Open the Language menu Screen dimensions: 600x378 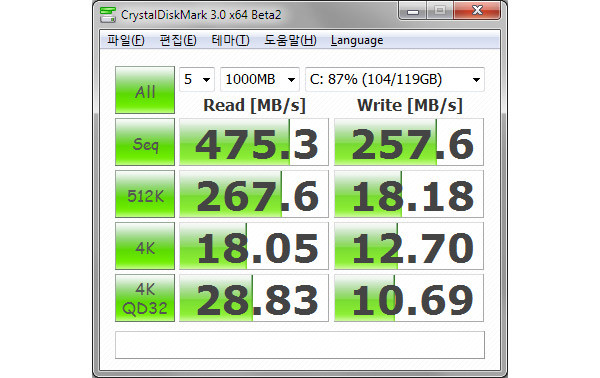(x=357, y=40)
